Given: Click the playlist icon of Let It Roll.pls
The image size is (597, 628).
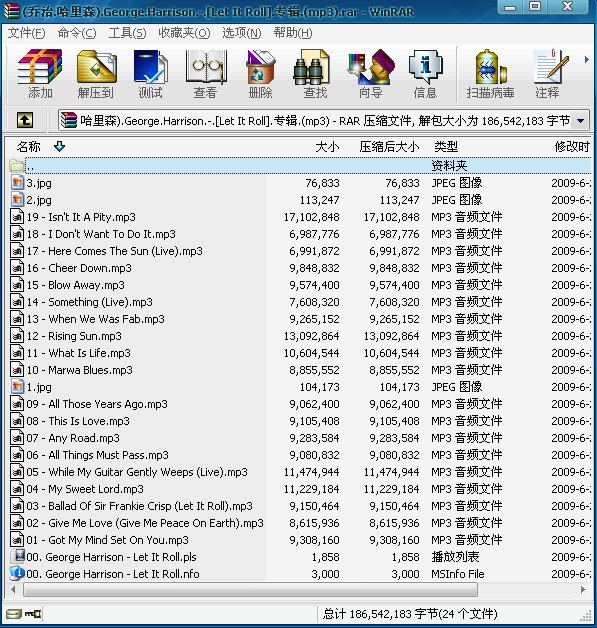Looking at the screenshot, I should tap(18, 556).
